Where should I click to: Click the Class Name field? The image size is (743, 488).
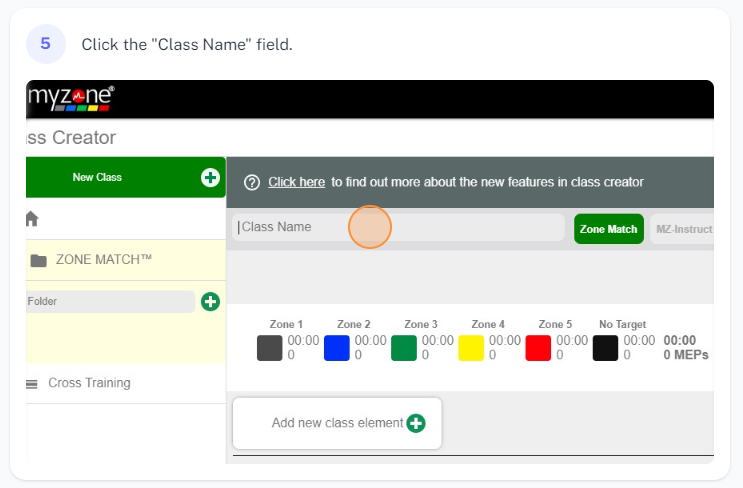coord(400,228)
